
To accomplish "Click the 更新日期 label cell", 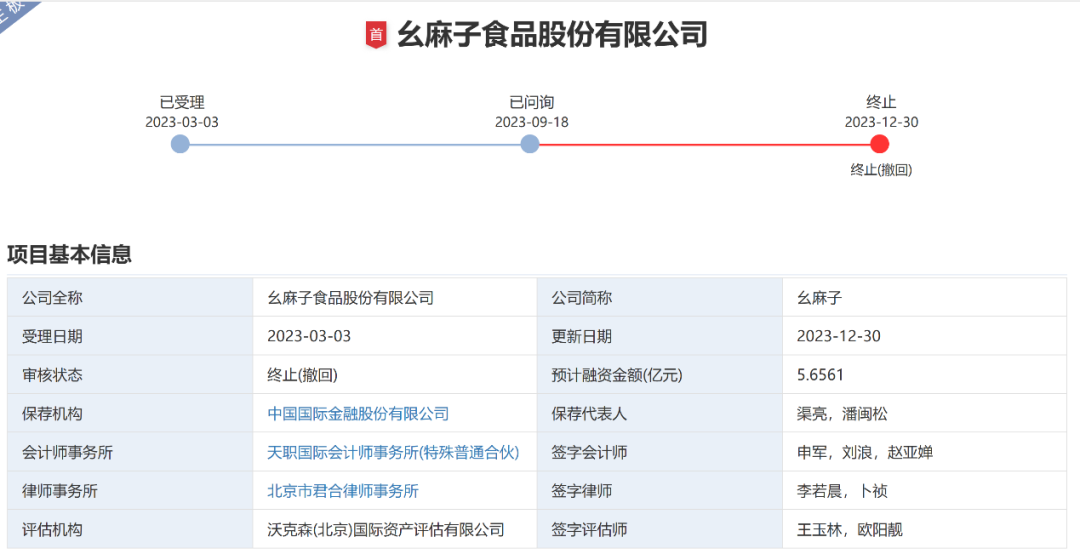I will (660, 336).
